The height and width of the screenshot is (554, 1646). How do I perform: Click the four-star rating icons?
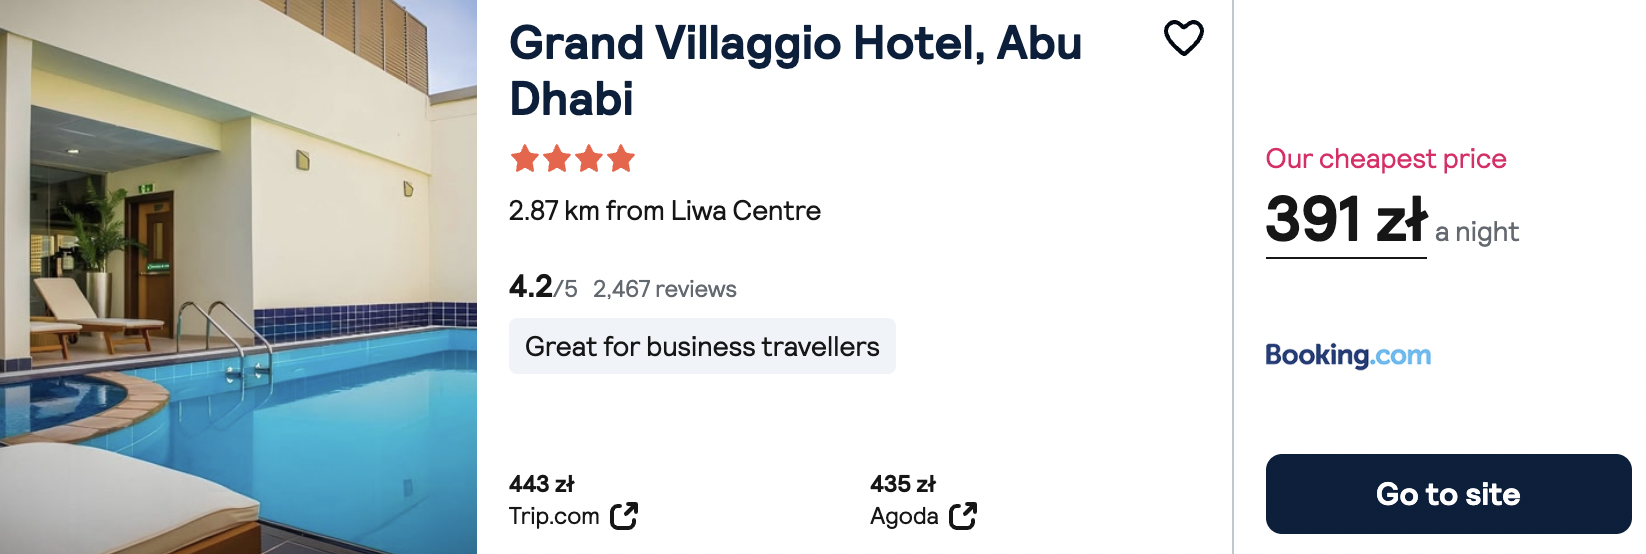point(572,158)
